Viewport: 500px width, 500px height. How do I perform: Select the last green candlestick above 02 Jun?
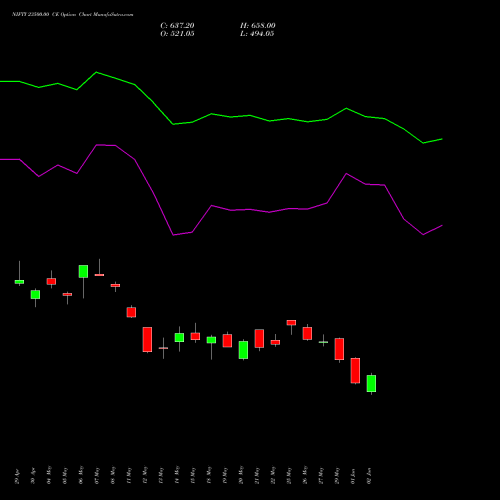(x=371, y=383)
